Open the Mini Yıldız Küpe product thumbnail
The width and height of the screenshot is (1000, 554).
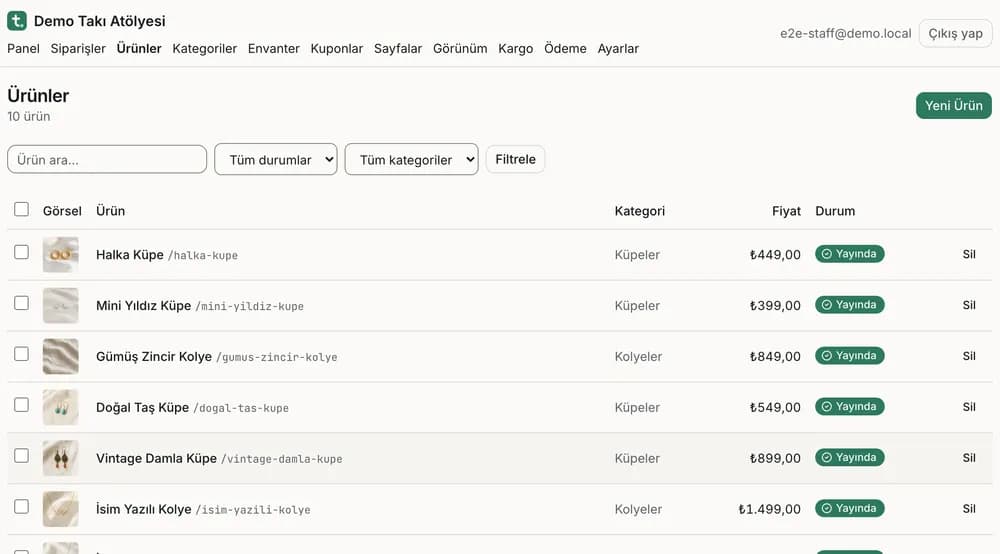pyautogui.click(x=61, y=305)
